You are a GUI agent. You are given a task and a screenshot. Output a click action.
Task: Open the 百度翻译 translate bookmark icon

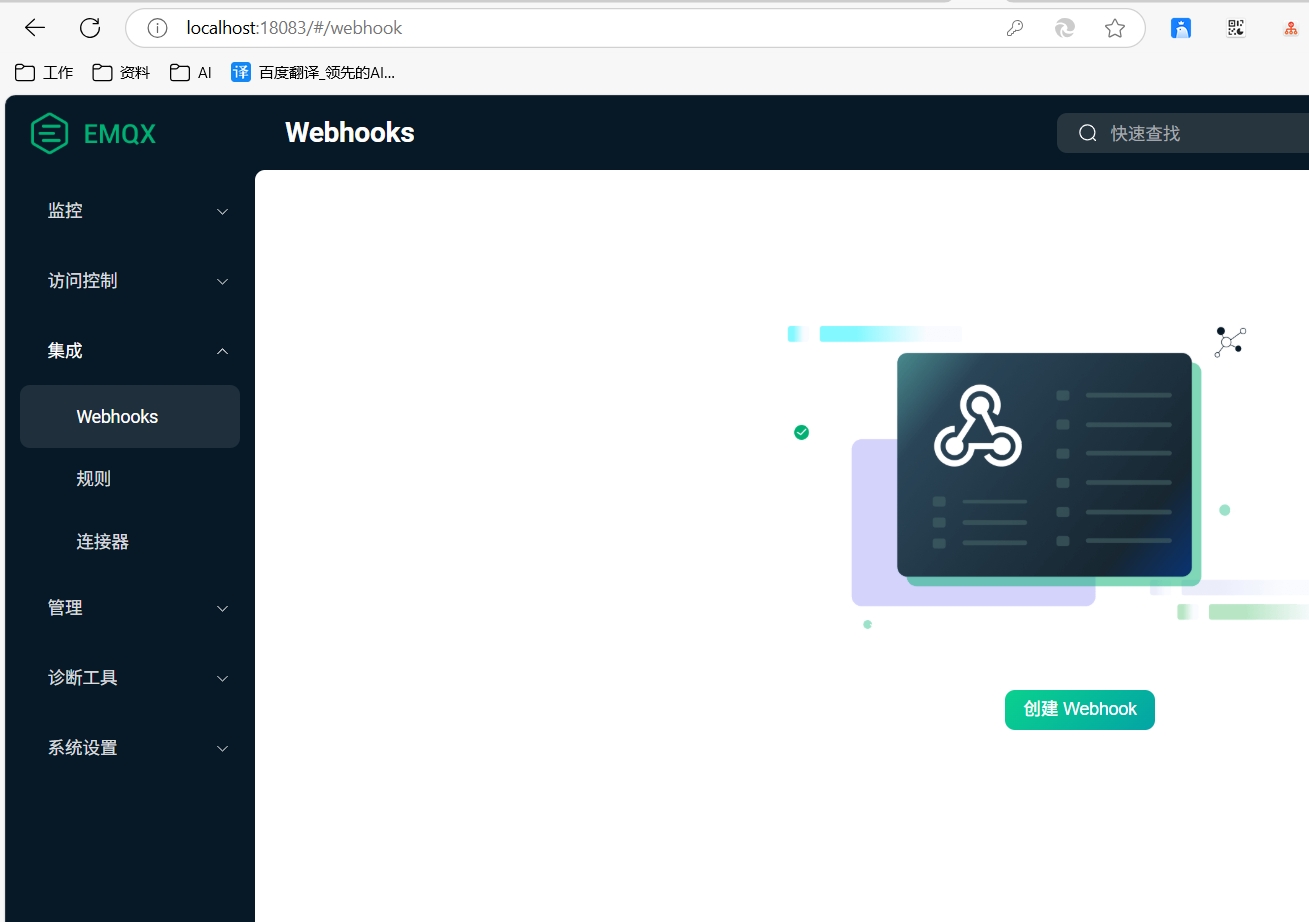pyautogui.click(x=240, y=72)
